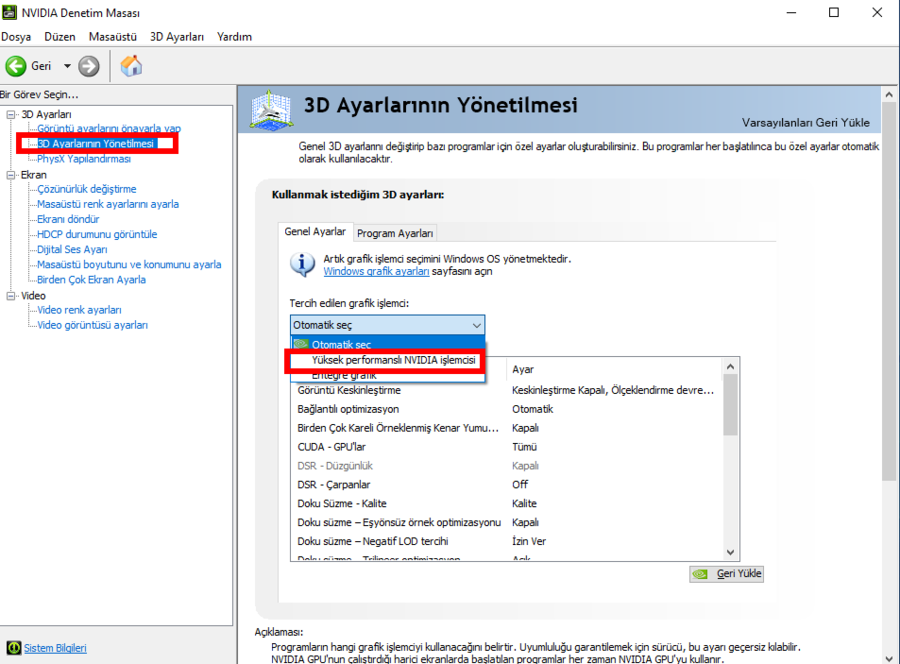Collapse the Ekran tree node

click(10, 175)
